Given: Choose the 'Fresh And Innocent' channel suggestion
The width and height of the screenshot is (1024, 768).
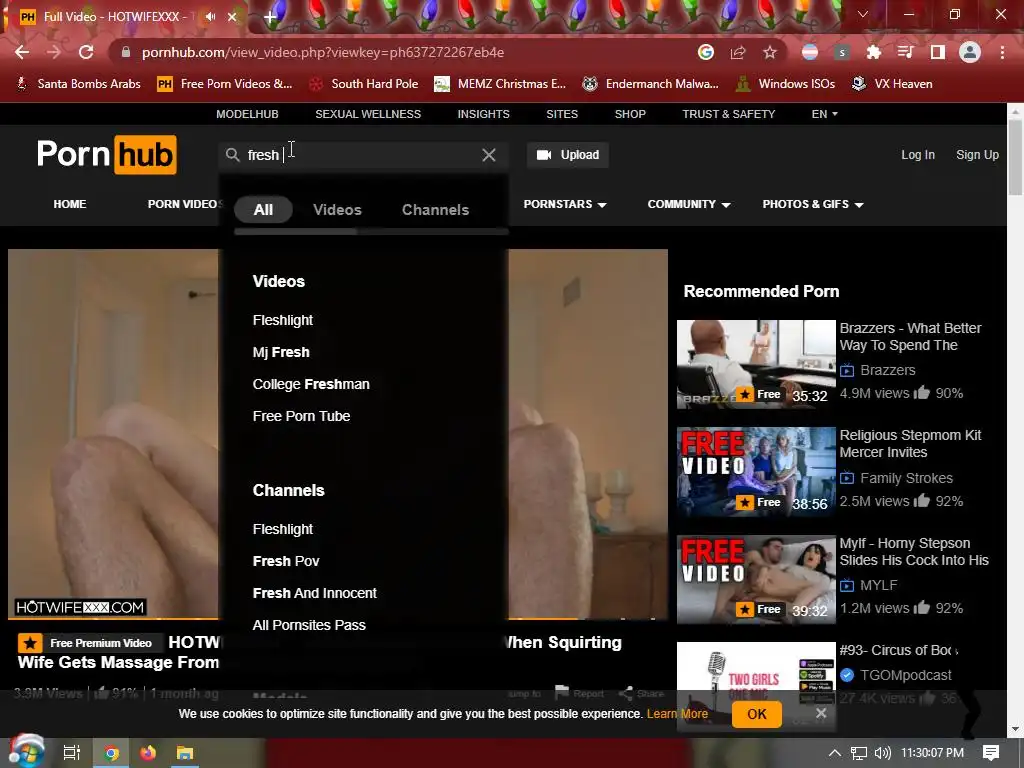Looking at the screenshot, I should point(315,593).
